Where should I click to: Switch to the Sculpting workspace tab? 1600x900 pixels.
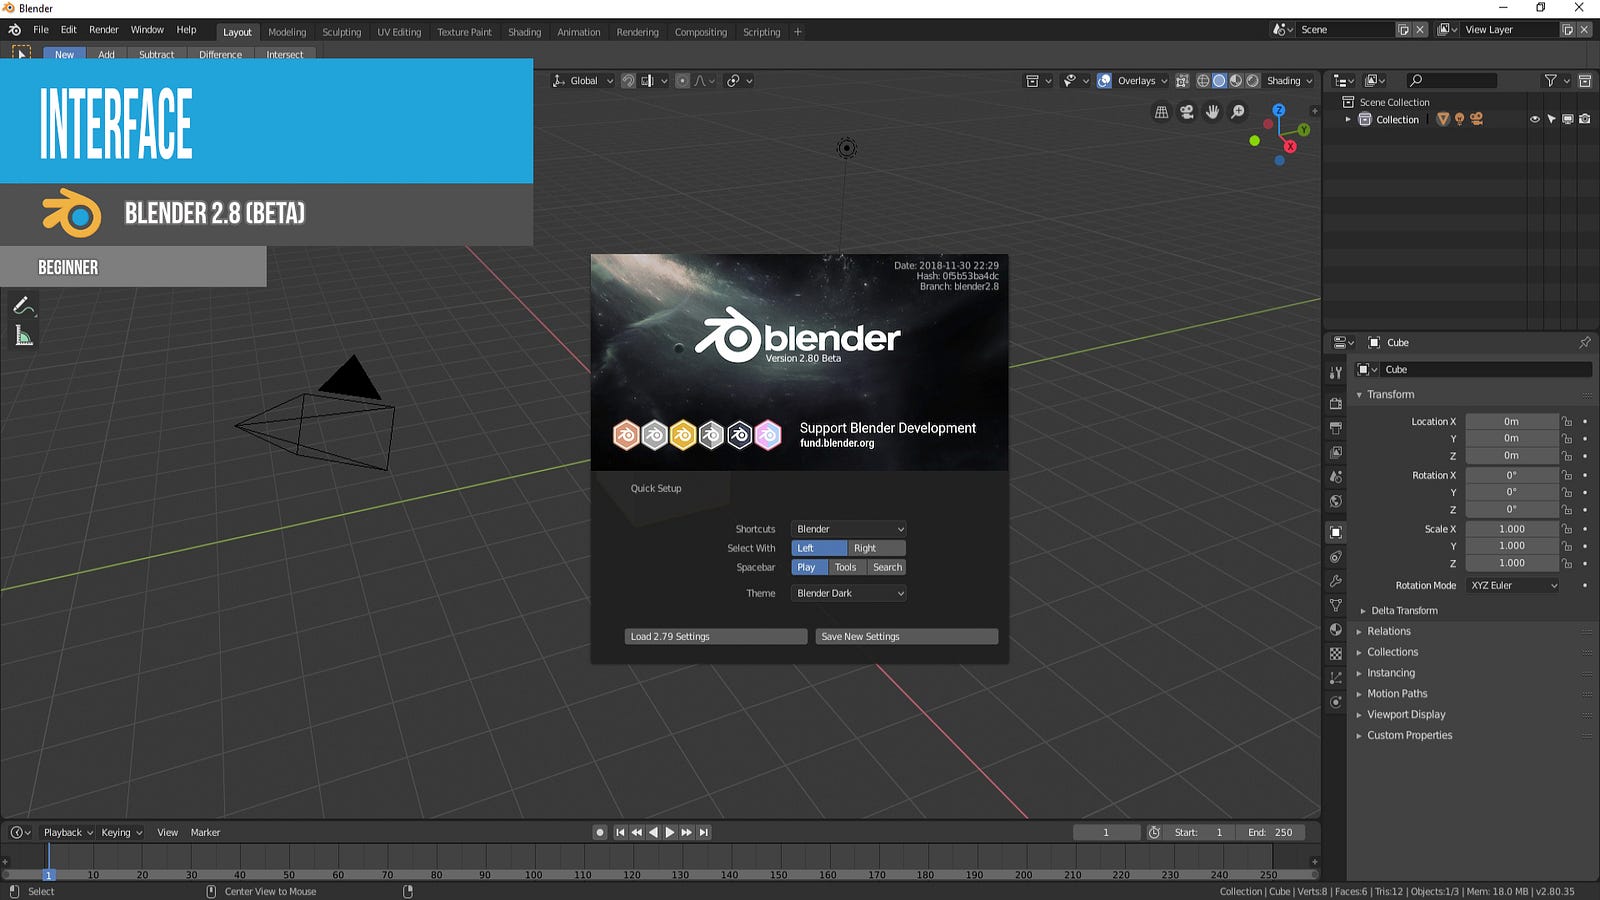pyautogui.click(x=341, y=32)
